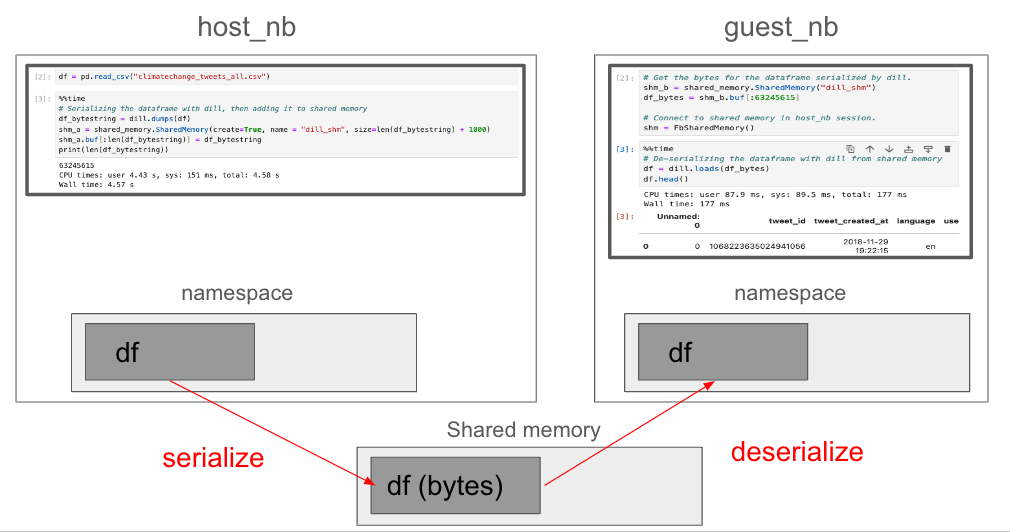Move the guest_nb cell down with arrow icon
Screen dimensions: 1010x532
tap(889, 149)
